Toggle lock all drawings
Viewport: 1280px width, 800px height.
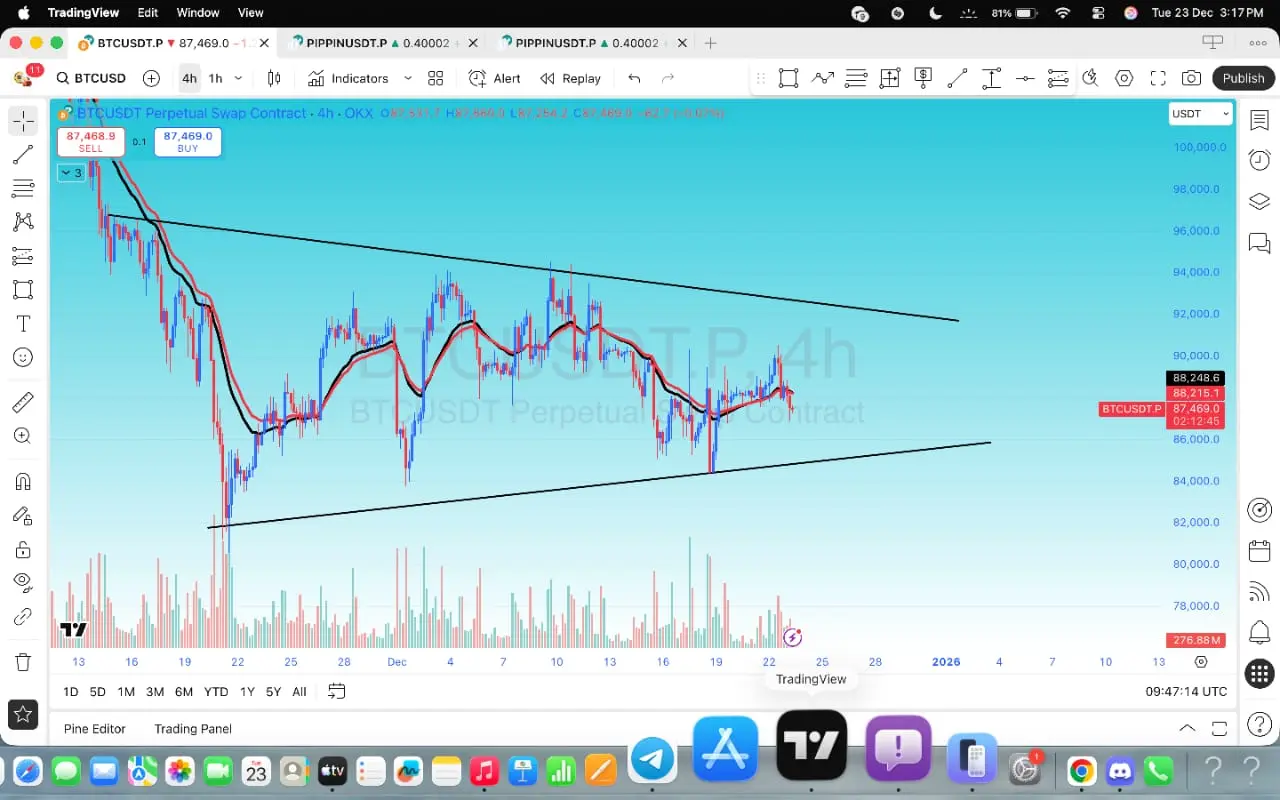[x=23, y=549]
